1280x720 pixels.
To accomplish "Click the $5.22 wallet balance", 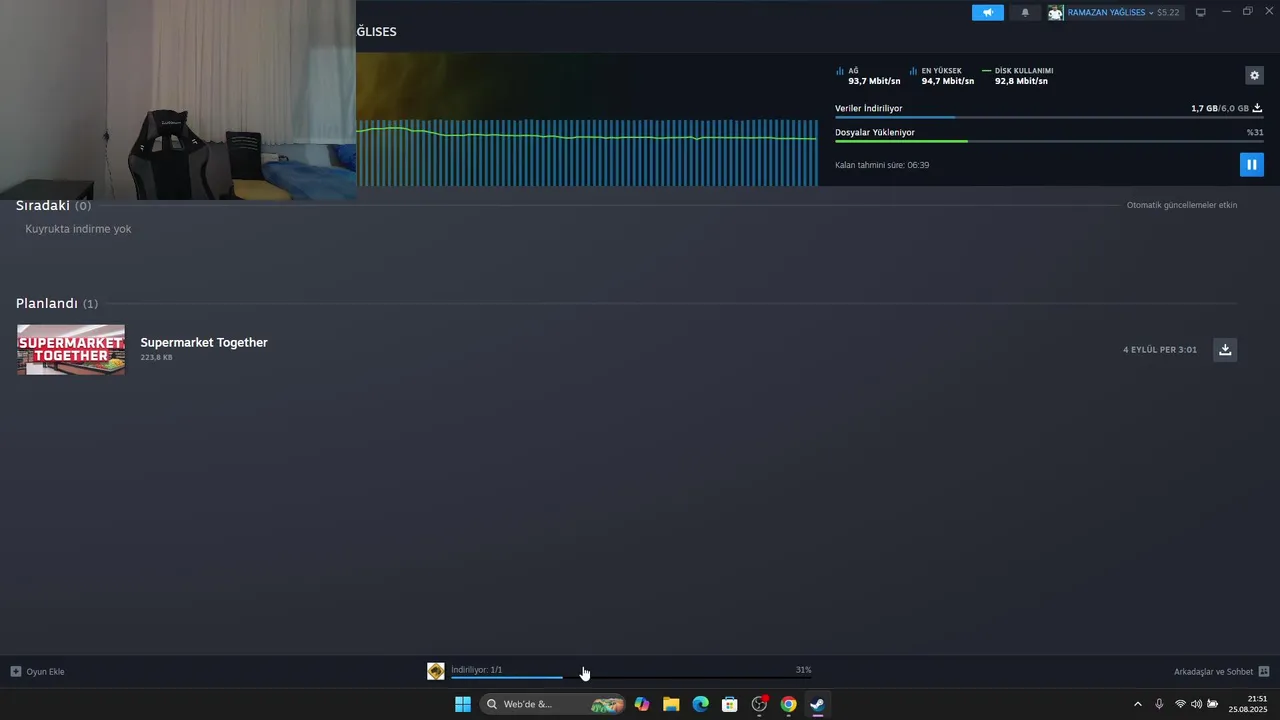I will (x=1168, y=12).
